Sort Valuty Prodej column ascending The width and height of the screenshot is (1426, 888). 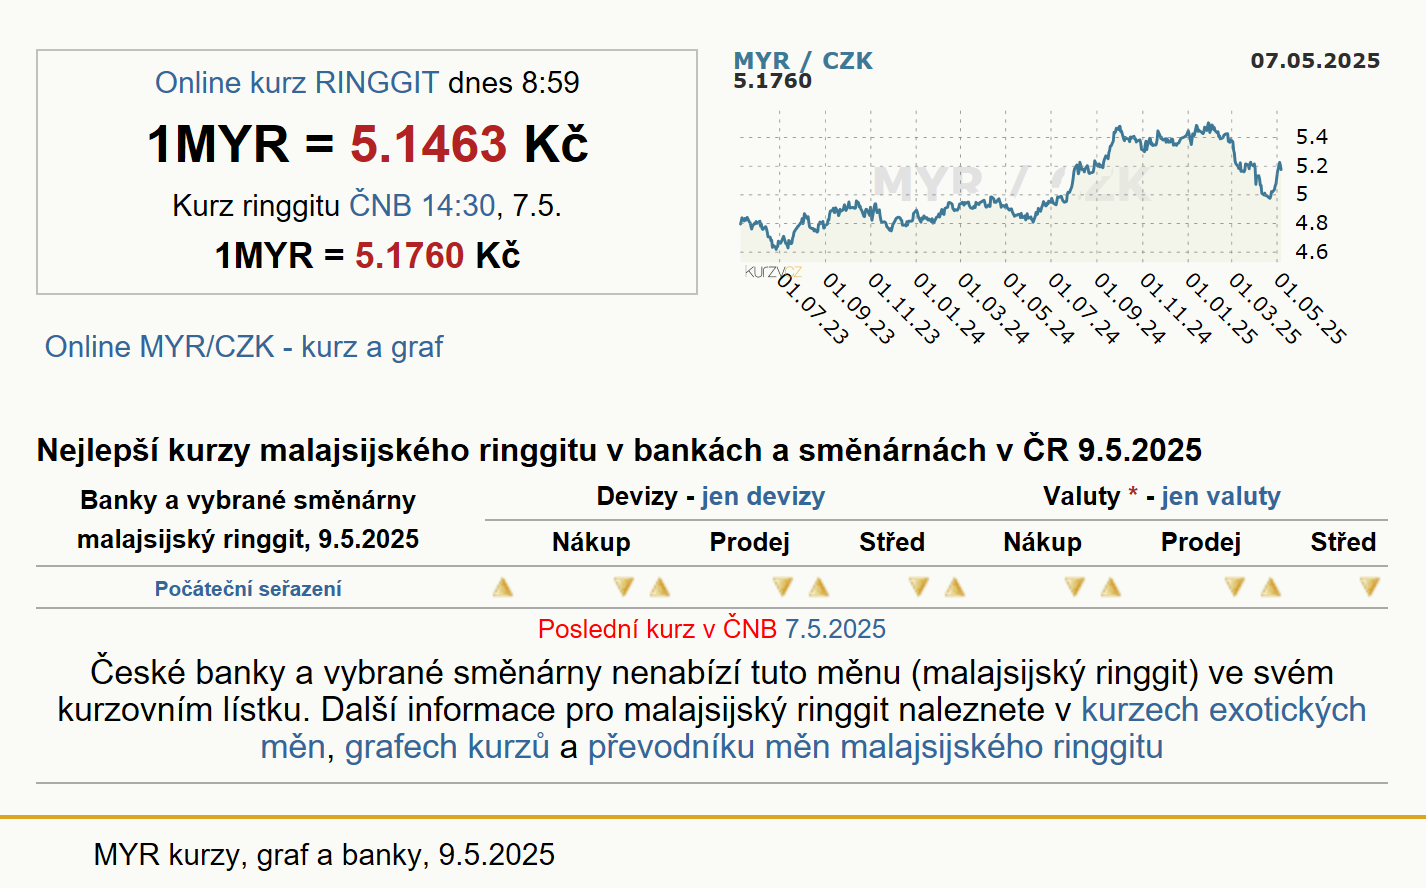[x=1111, y=587]
